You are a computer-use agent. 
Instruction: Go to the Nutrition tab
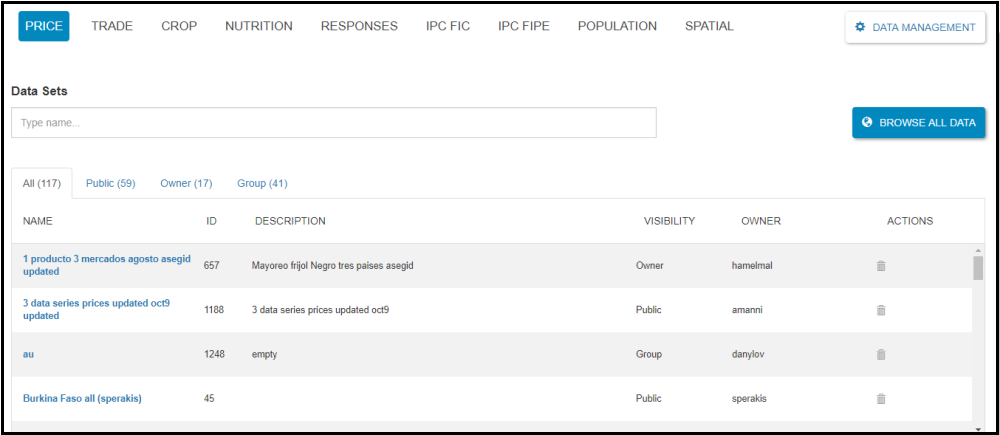[259, 26]
